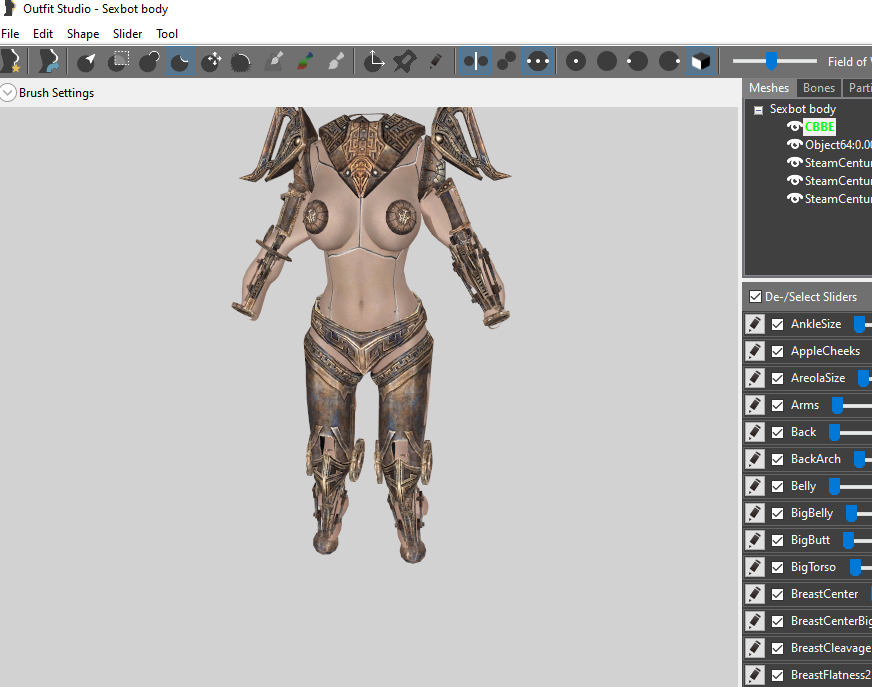Click the BreastFlatness2 slider label
Image resolution: width=872 pixels, height=687 pixels.
831,675
